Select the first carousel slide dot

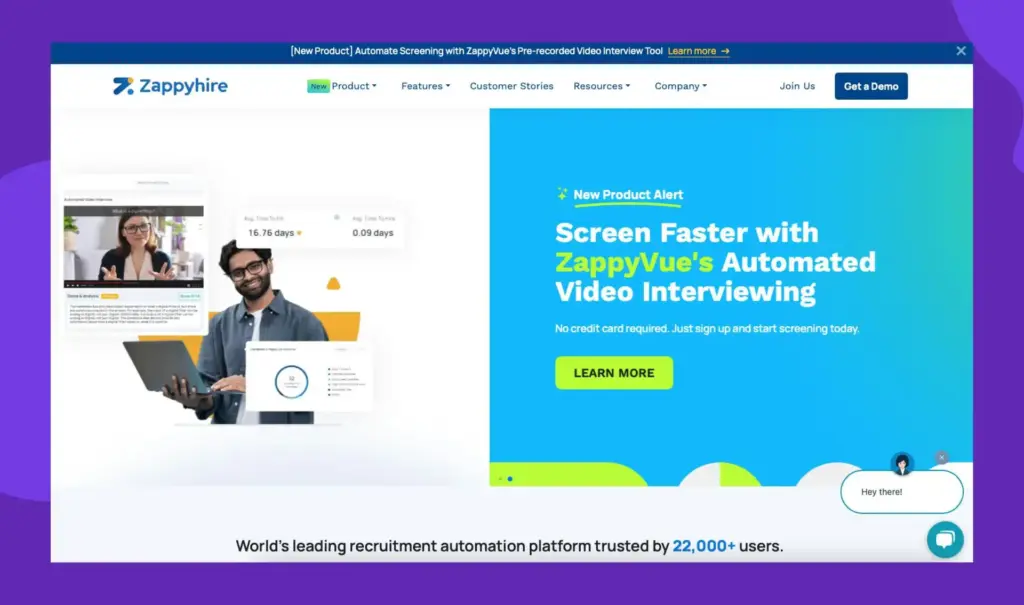click(x=500, y=479)
